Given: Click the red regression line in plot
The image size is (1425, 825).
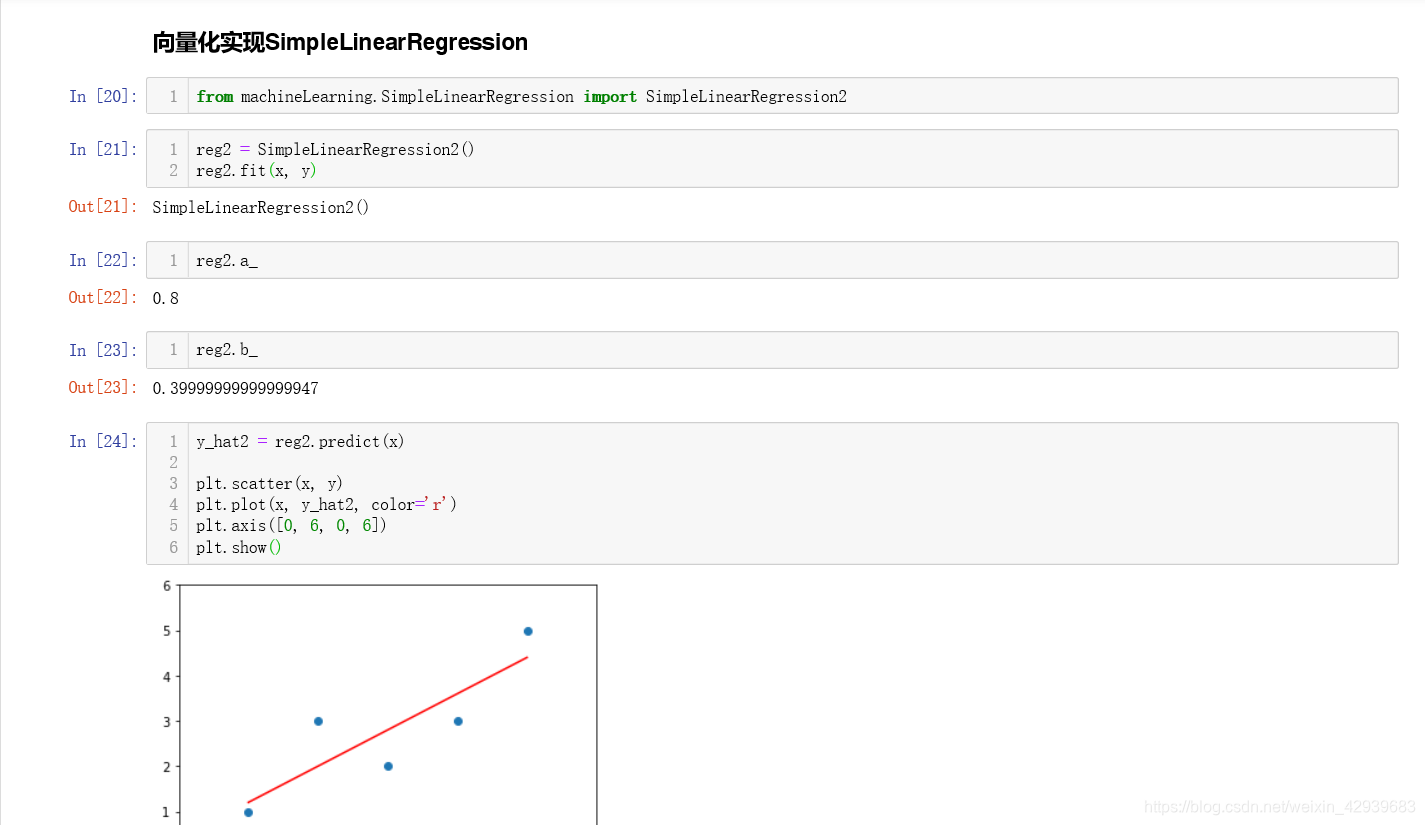Looking at the screenshot, I should 388,729.
